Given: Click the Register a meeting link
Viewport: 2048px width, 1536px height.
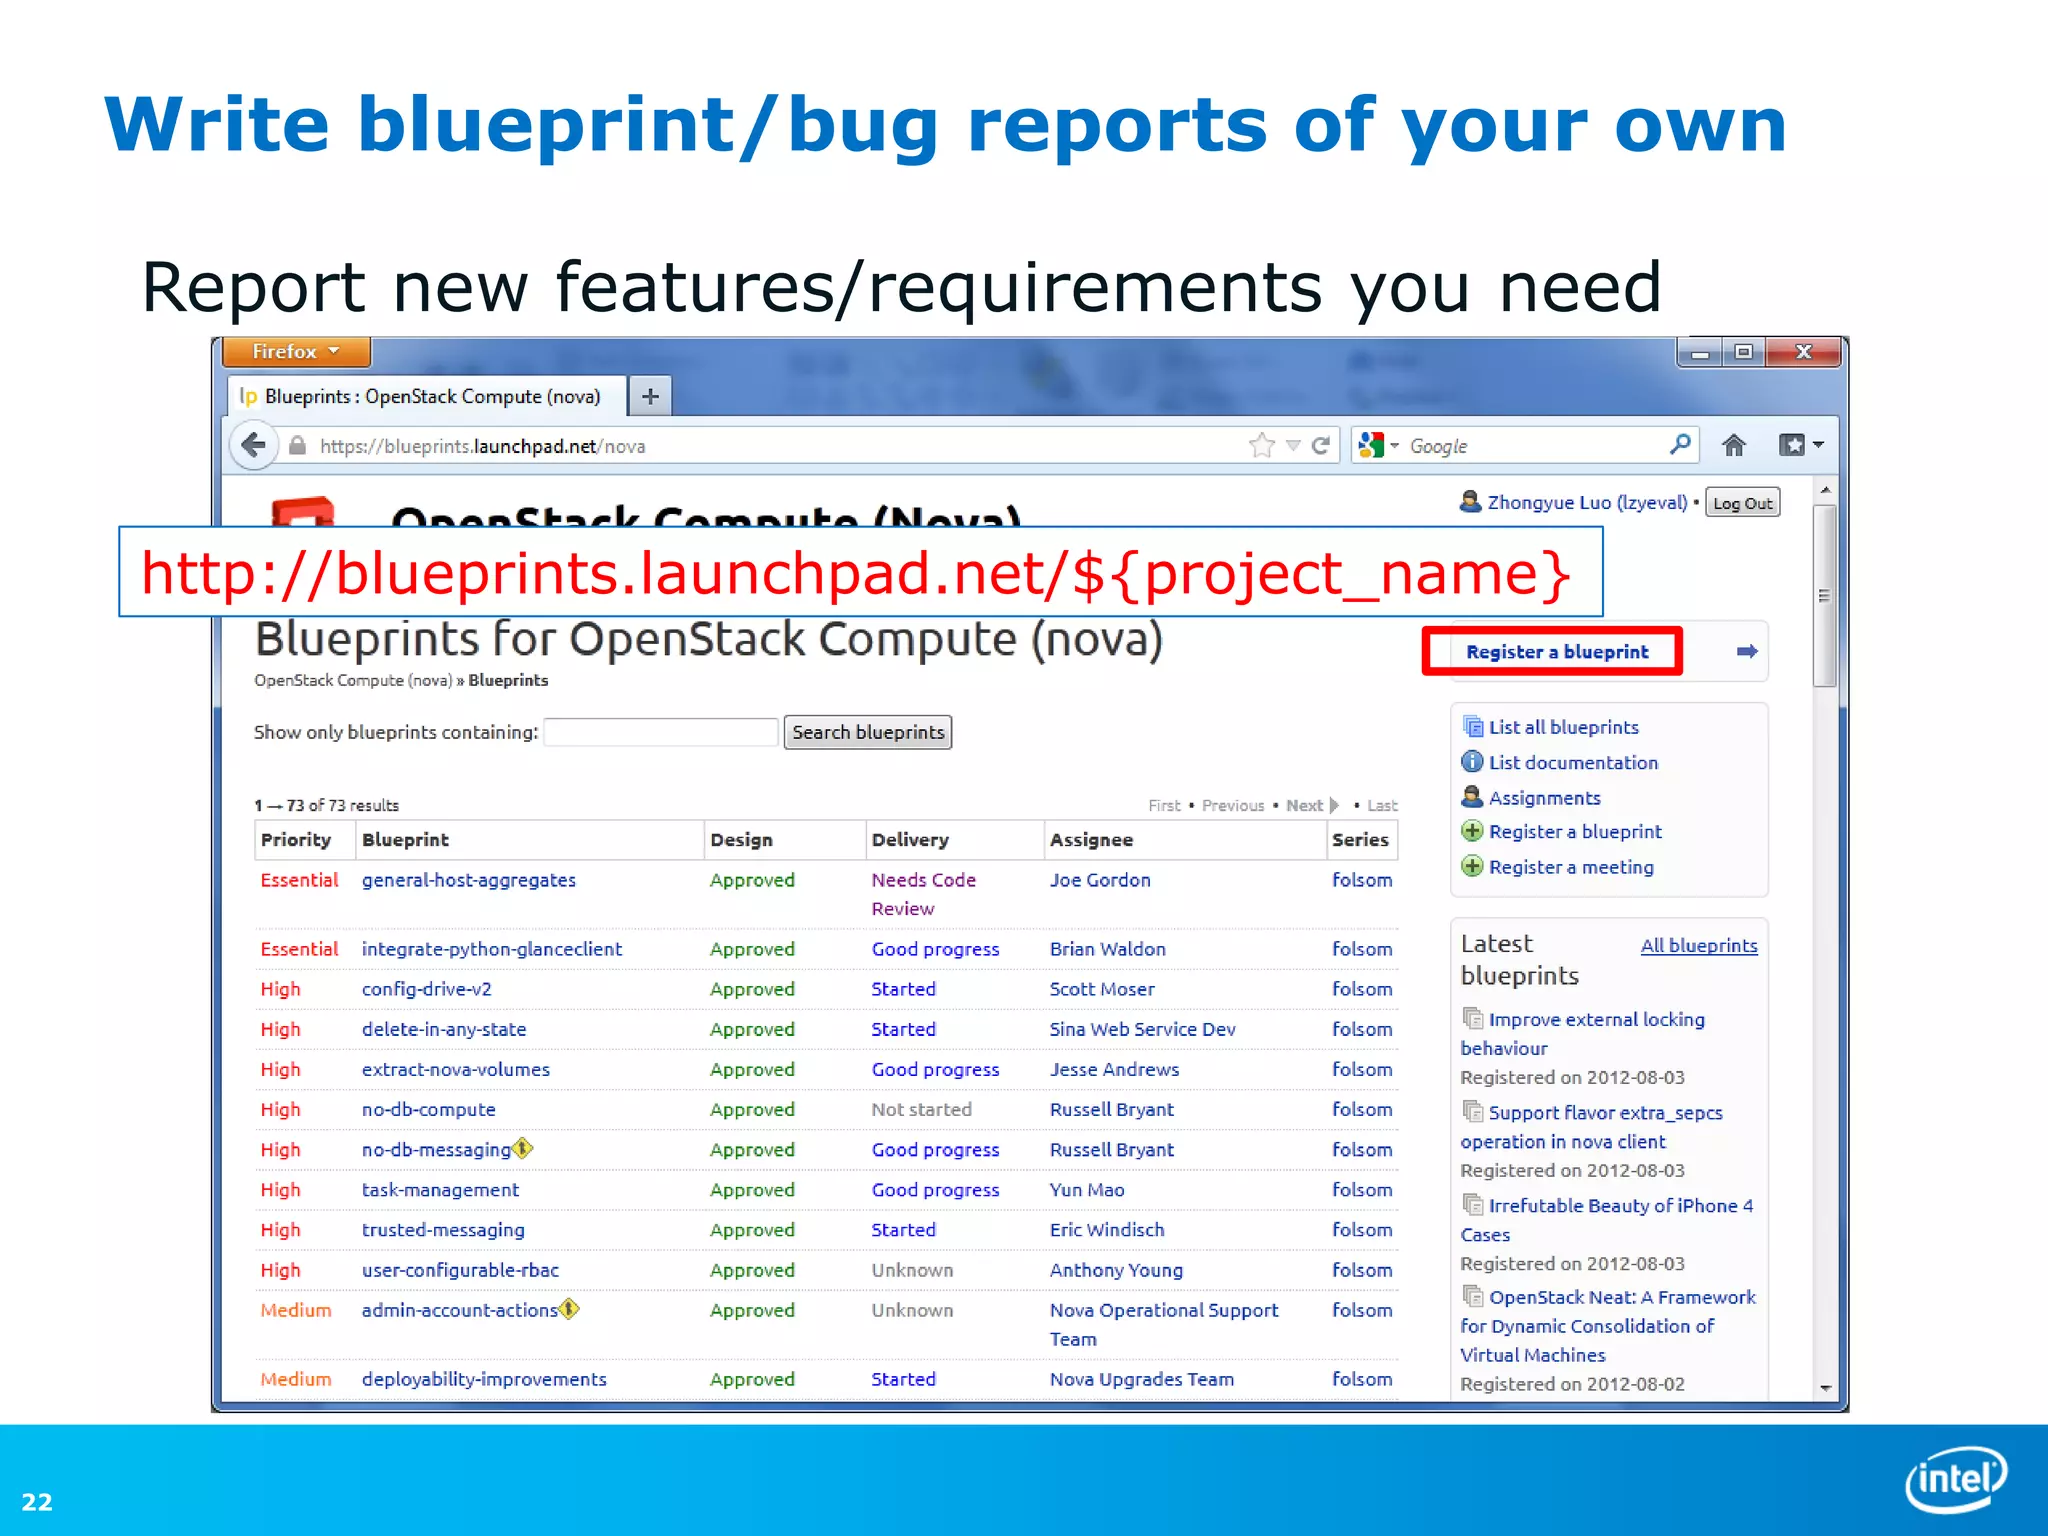Looking at the screenshot, I should 1571,867.
